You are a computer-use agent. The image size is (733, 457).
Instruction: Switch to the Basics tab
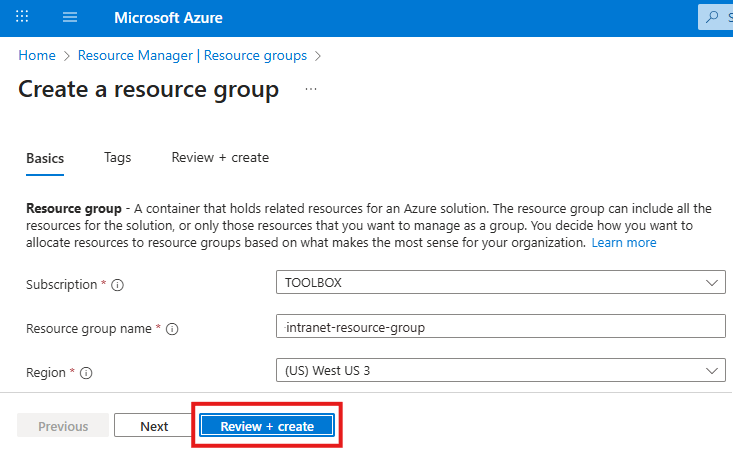tap(45, 158)
